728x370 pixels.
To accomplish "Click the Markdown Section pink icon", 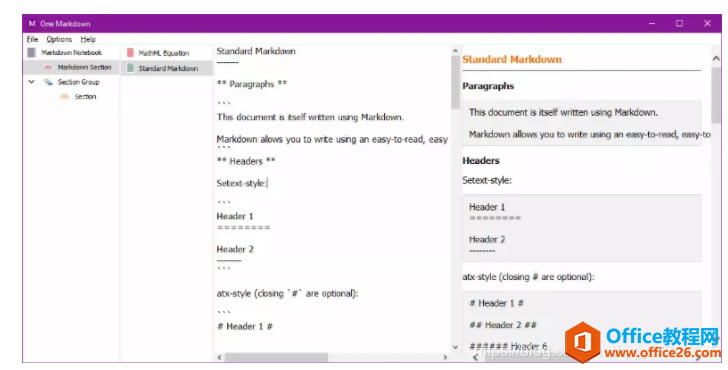I will [48, 67].
